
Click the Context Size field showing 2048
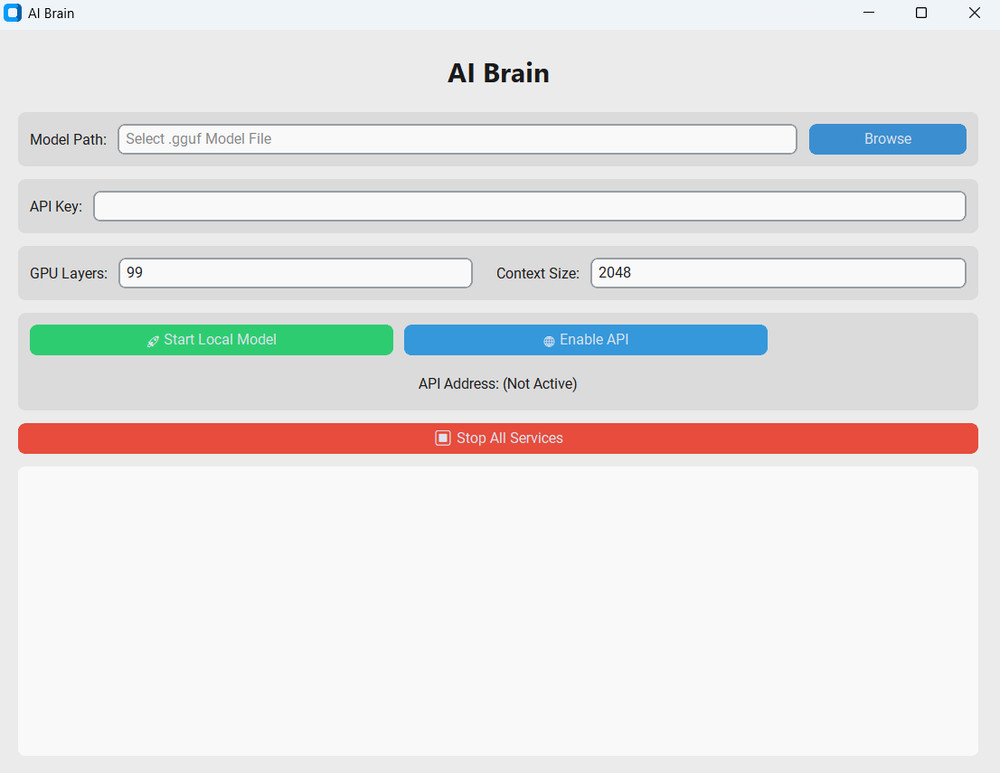click(x=778, y=272)
